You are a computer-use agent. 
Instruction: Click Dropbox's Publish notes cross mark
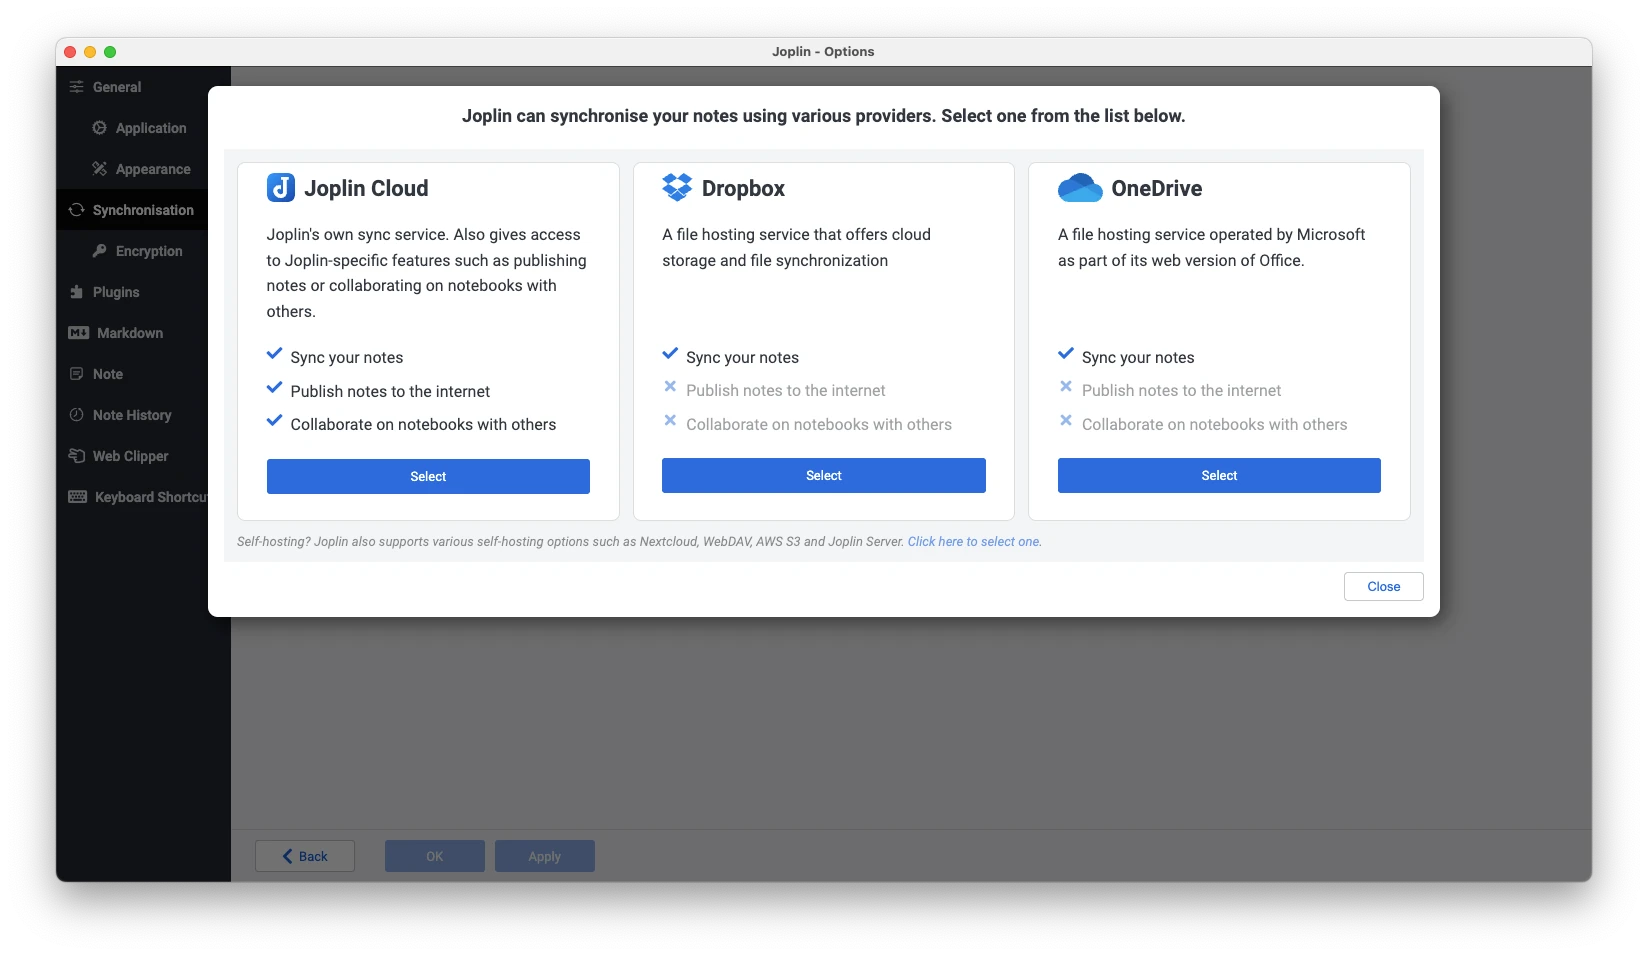point(670,387)
